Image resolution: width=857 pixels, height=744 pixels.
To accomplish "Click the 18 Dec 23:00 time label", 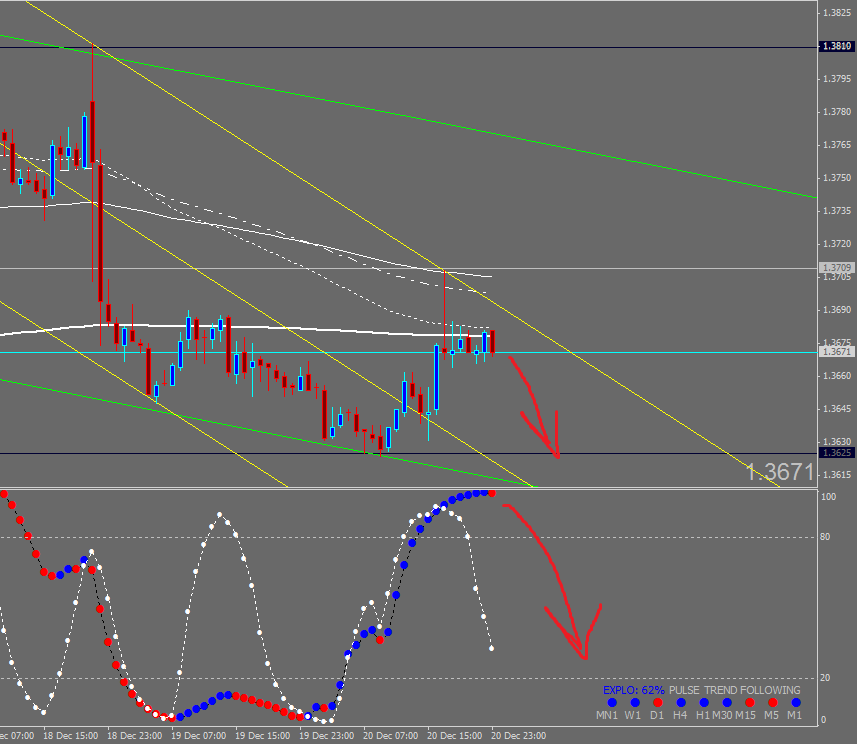I will [x=134, y=736].
